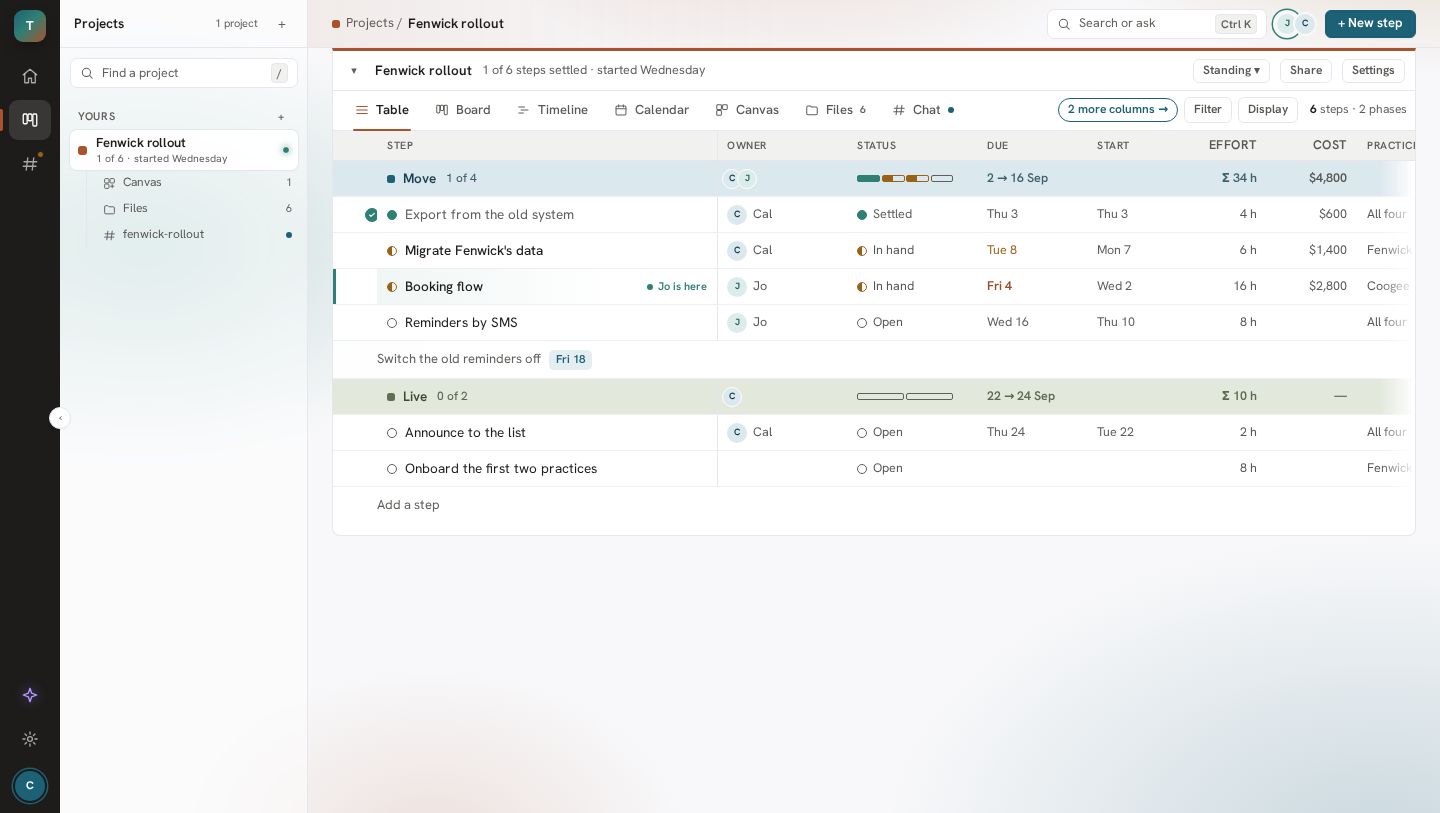The height and width of the screenshot is (813, 1440).
Task: Open the Standing dropdown
Action: (x=1231, y=71)
